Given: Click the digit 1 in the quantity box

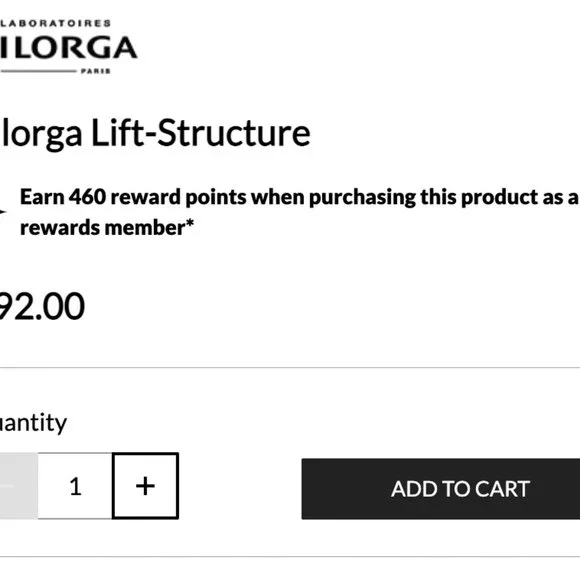Looking at the screenshot, I should [x=75, y=486].
